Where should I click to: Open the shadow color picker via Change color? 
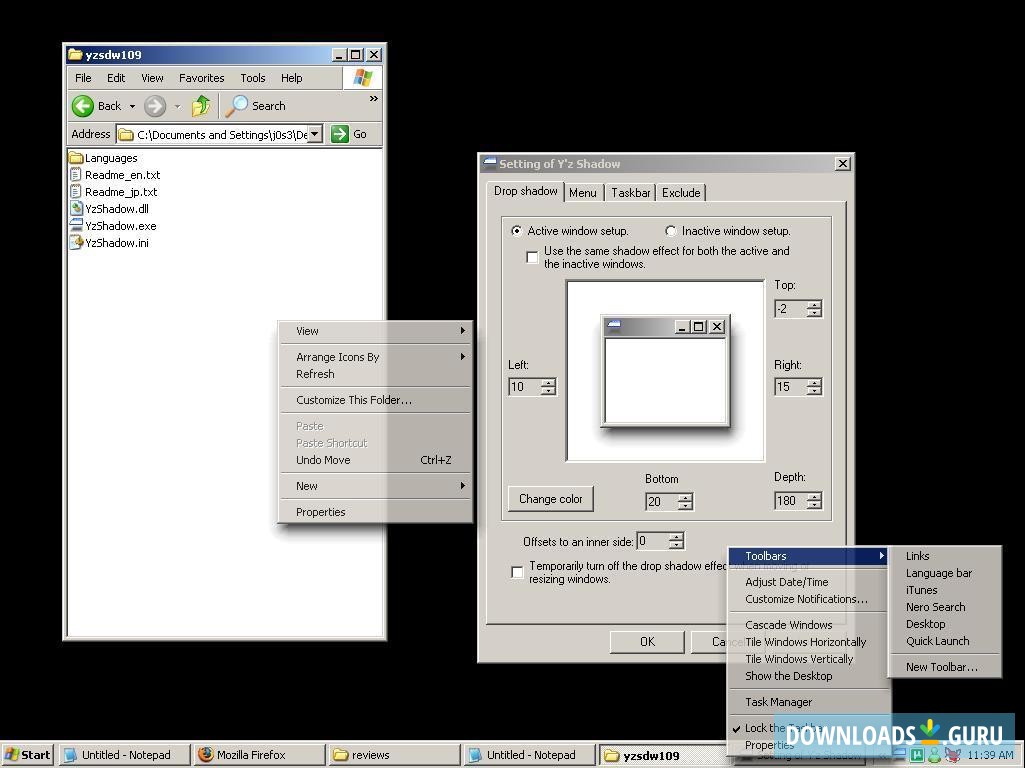[550, 498]
